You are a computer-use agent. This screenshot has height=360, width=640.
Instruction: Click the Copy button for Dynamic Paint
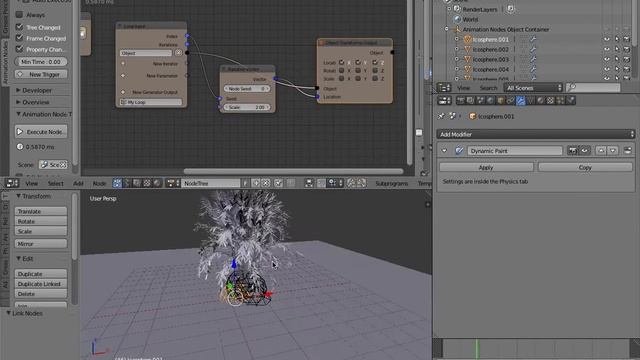585,167
